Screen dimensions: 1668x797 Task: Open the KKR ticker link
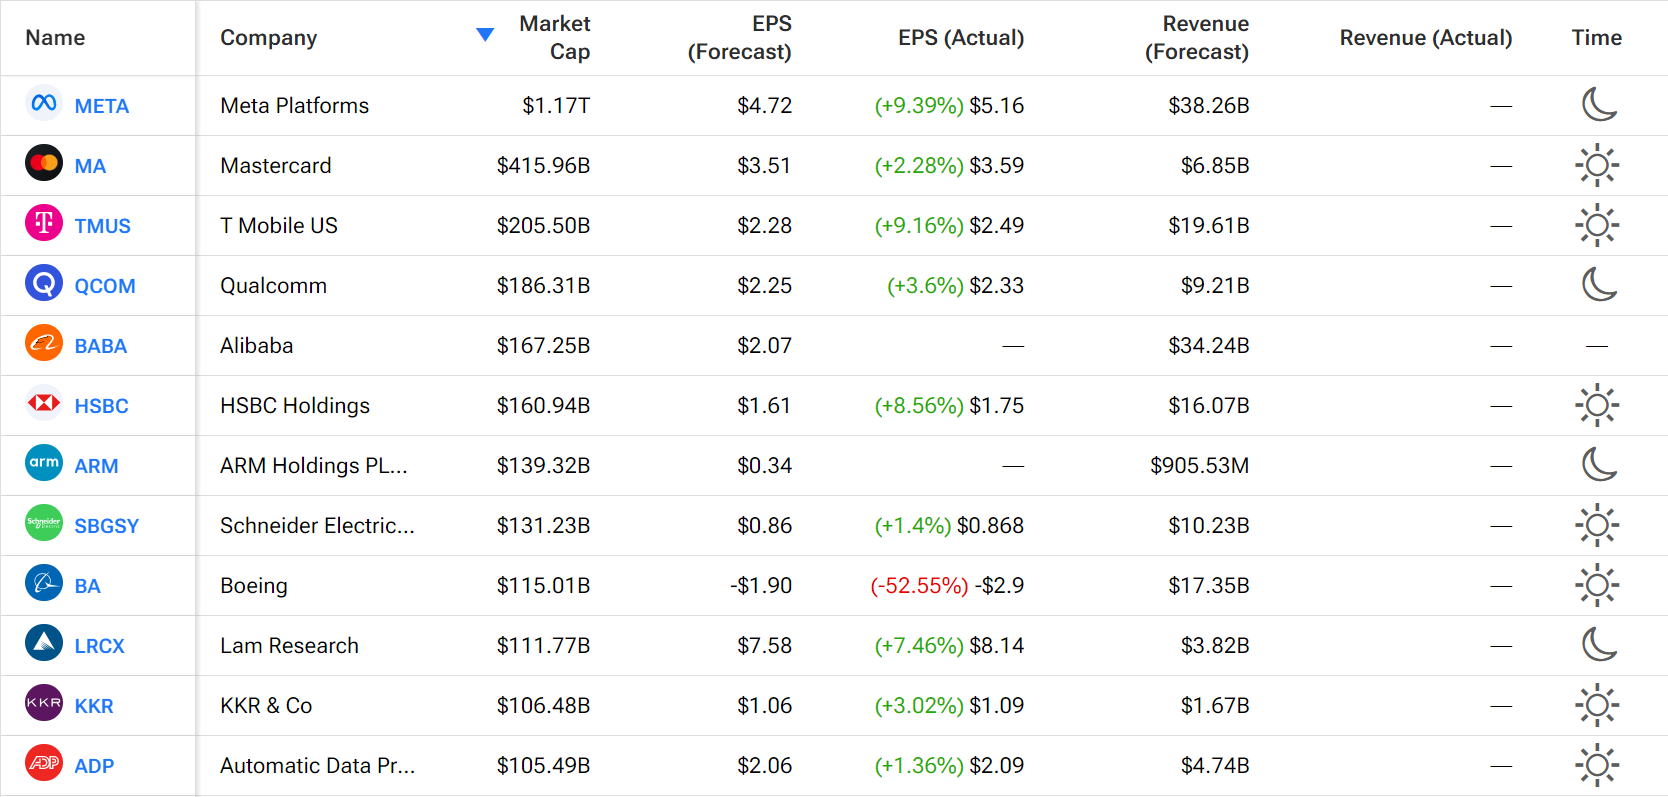coord(94,706)
